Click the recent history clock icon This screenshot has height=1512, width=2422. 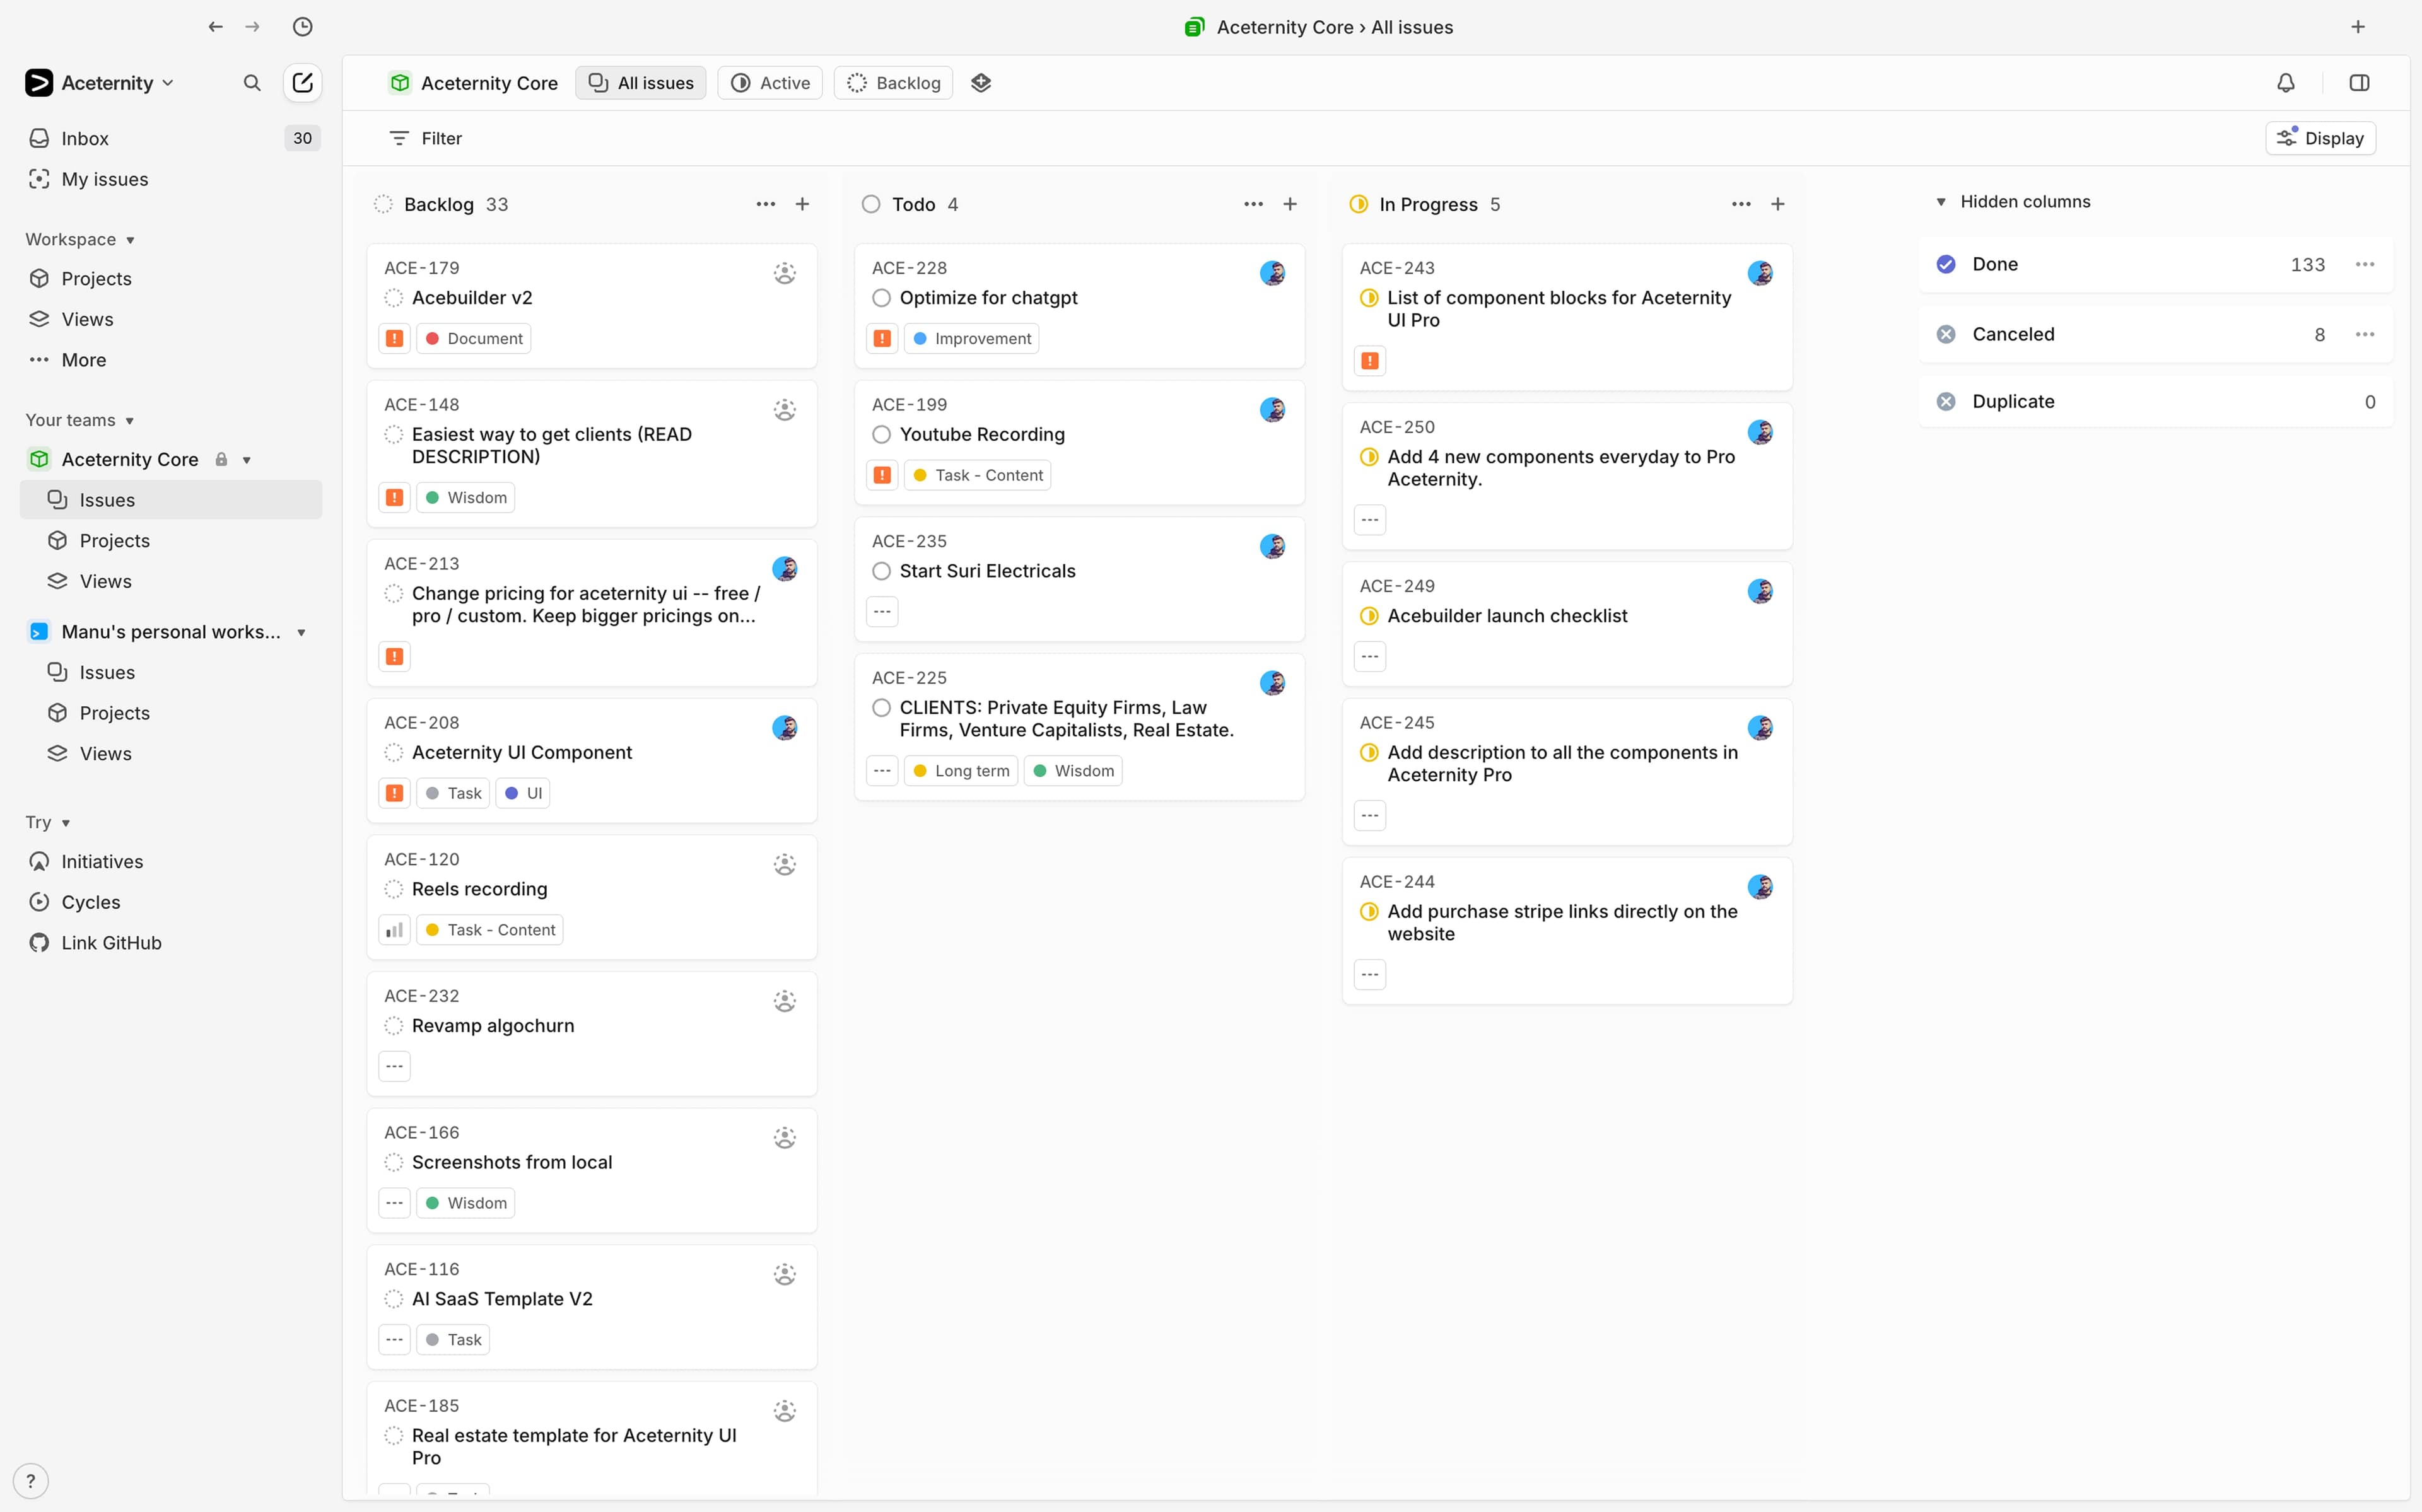click(303, 27)
